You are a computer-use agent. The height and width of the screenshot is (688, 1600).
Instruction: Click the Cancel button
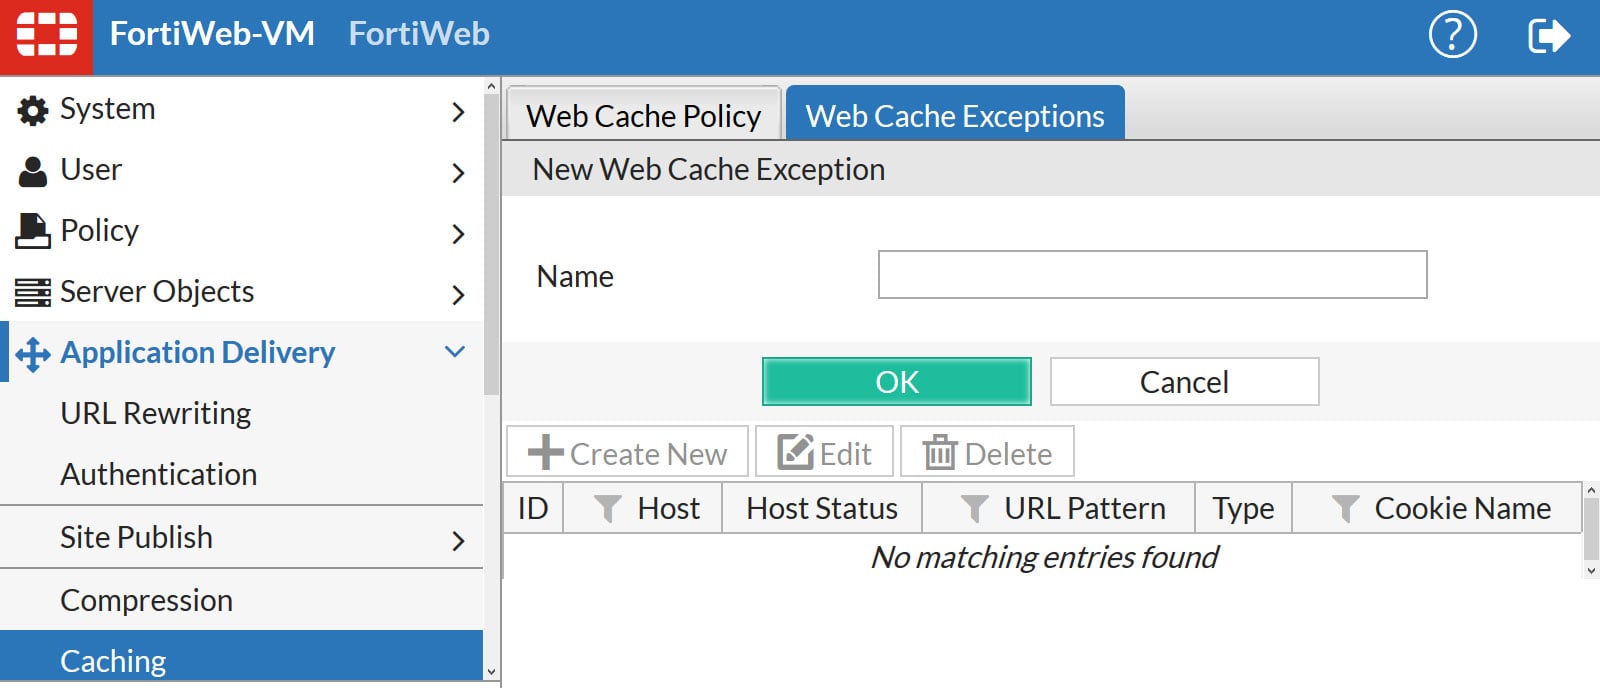click(x=1184, y=382)
